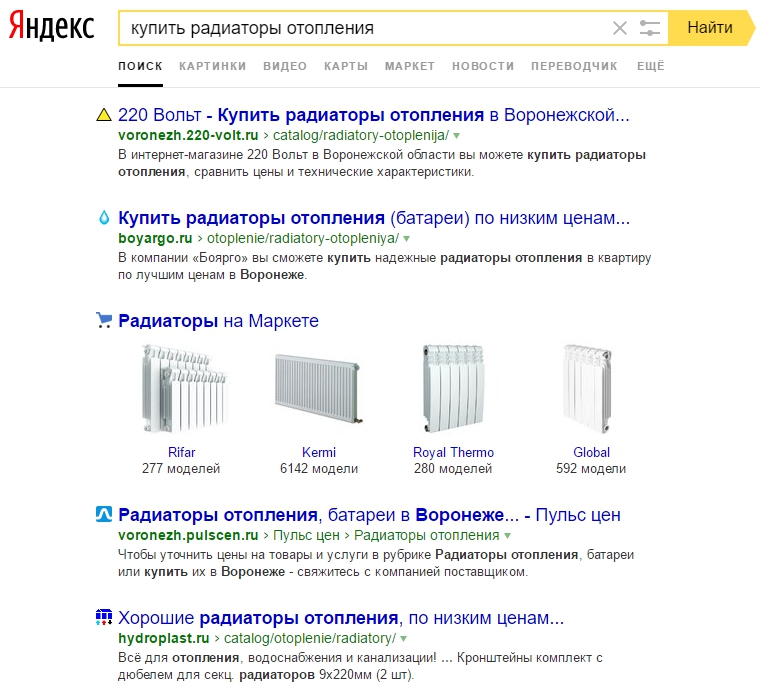760x692 pixels.
Task: Open Купить радиаторы отопления (батареи) result
Action: 374,218
